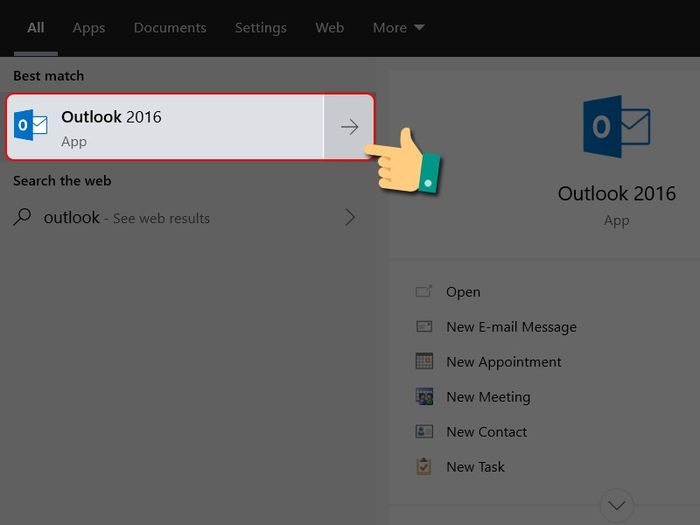Click the New Appointment calendar icon
Screen dimensions: 700x525
424,361
